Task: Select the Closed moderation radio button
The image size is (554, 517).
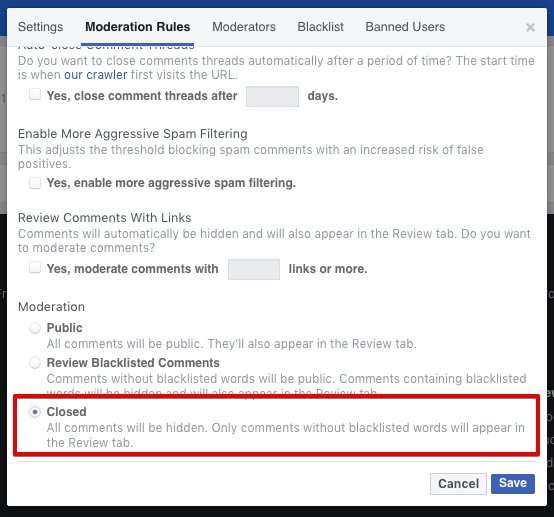Action: click(35, 412)
